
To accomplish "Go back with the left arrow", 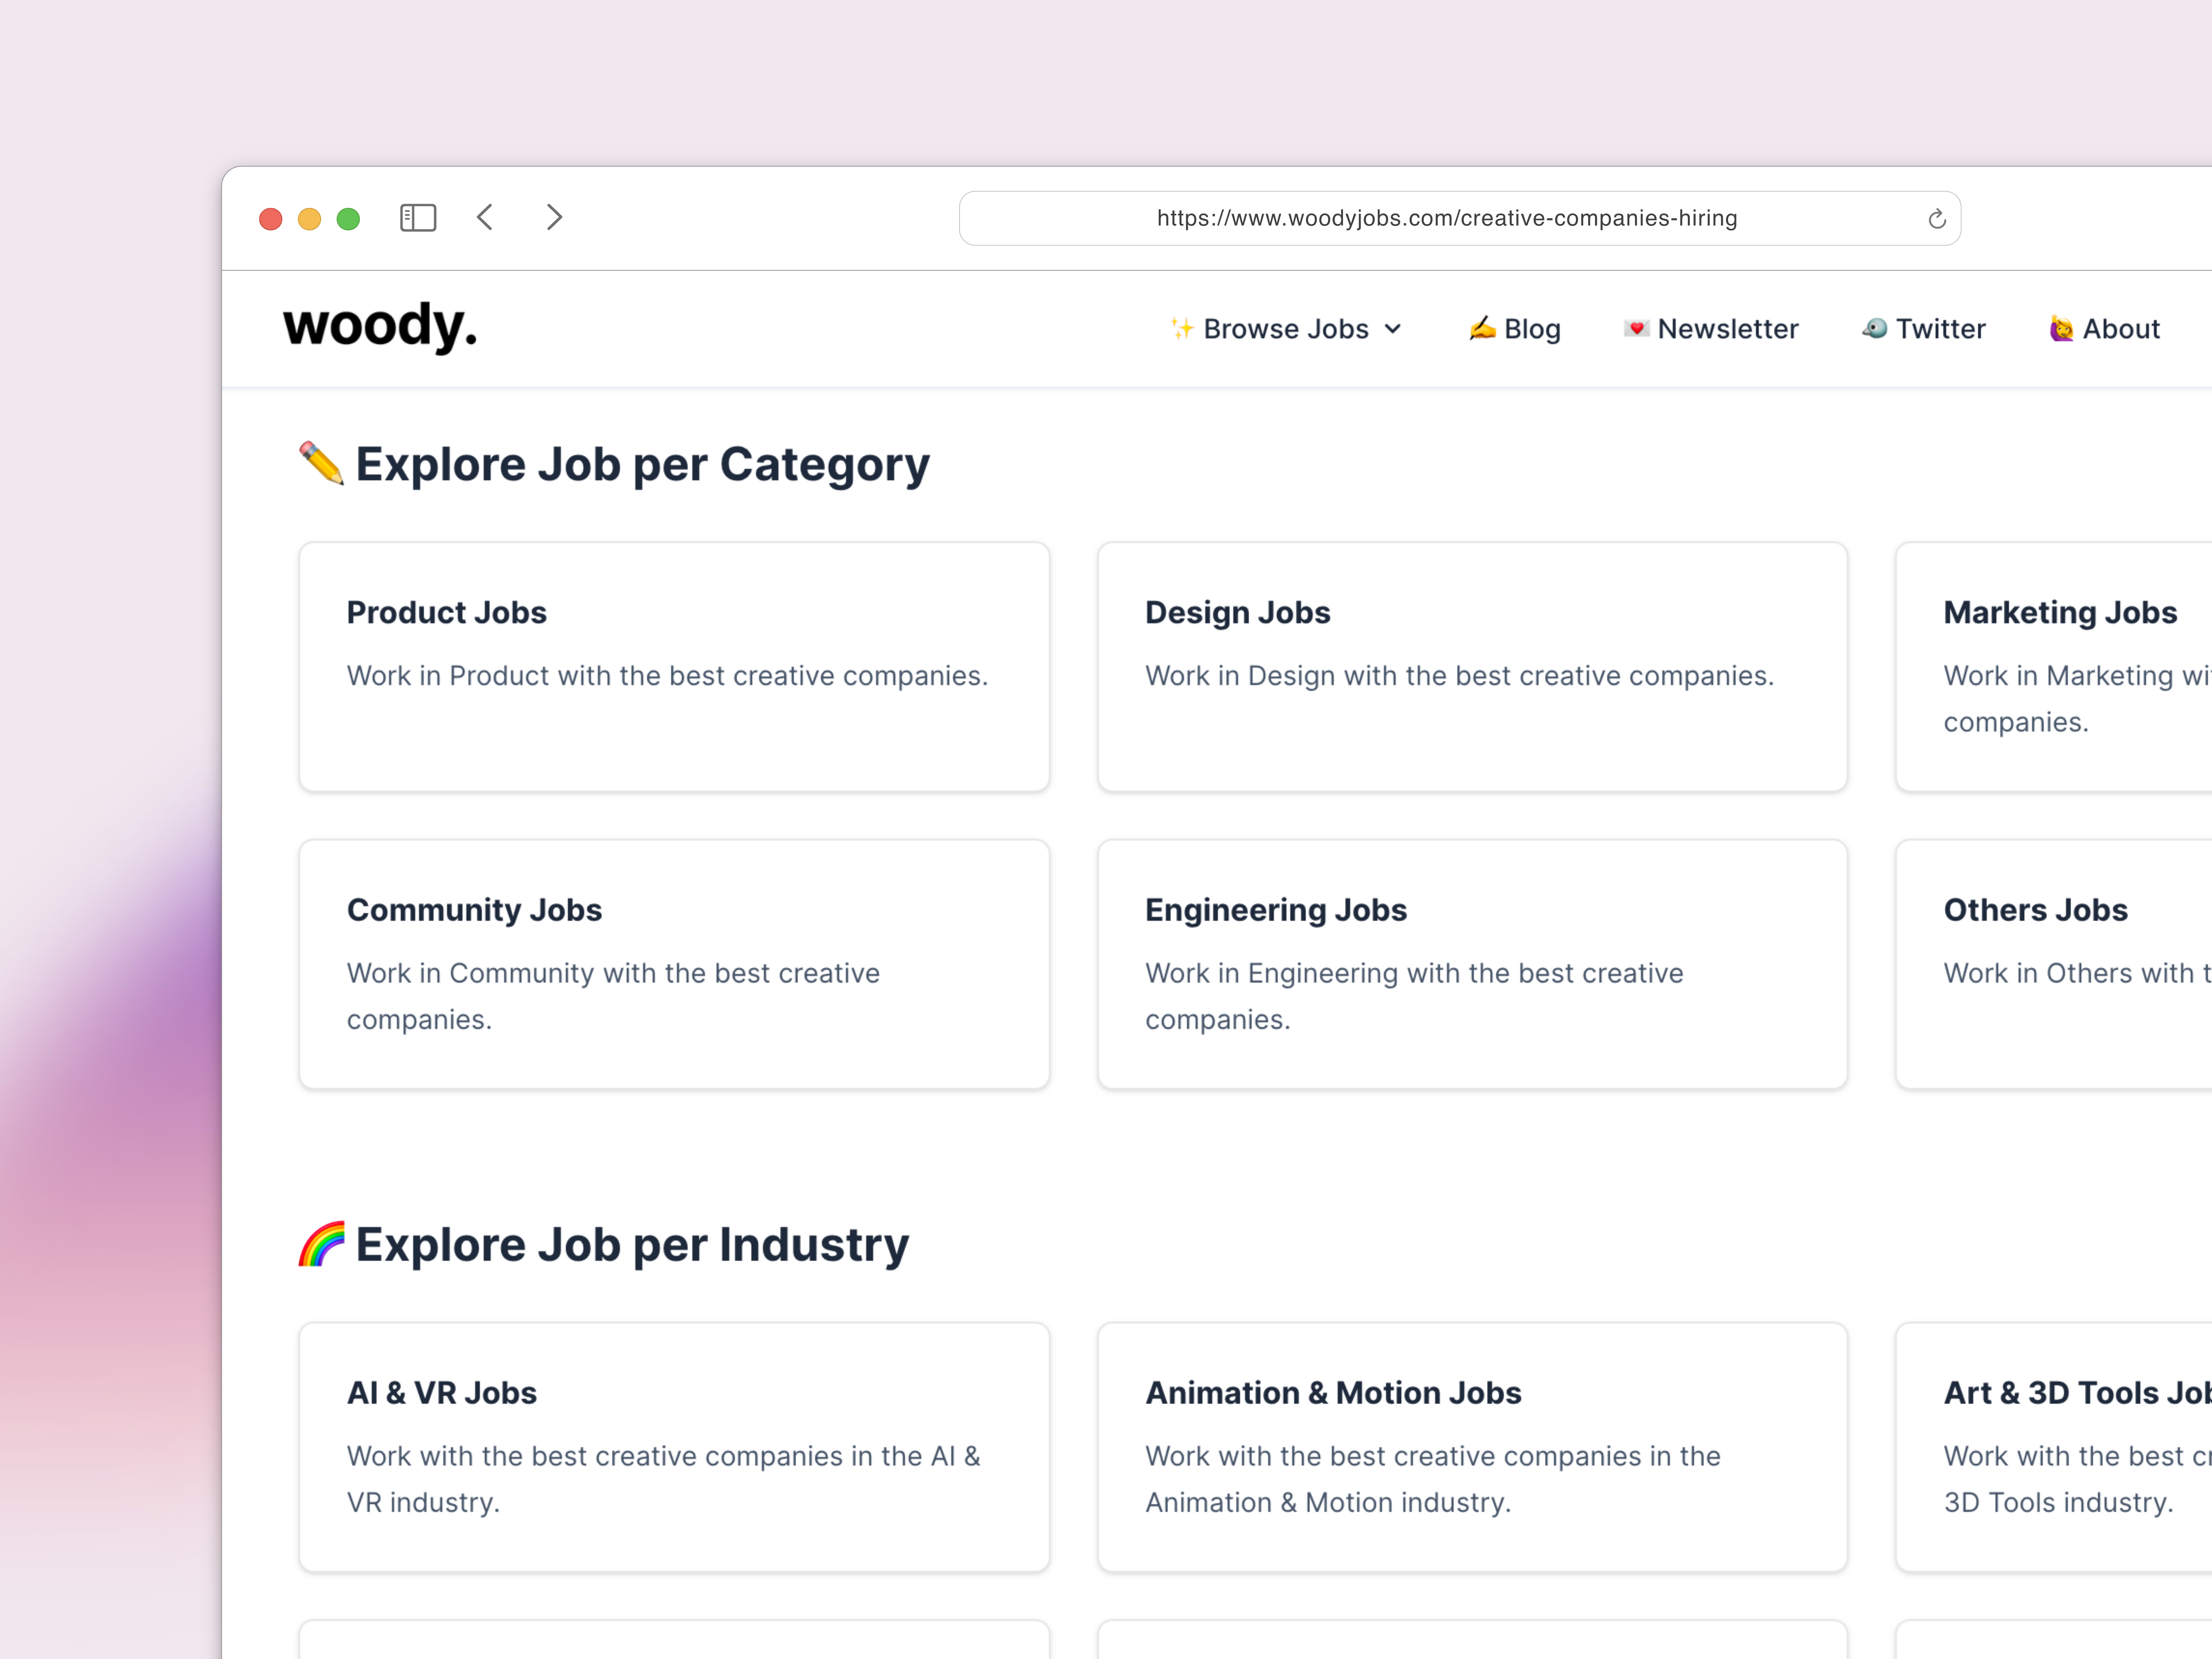I will [485, 218].
